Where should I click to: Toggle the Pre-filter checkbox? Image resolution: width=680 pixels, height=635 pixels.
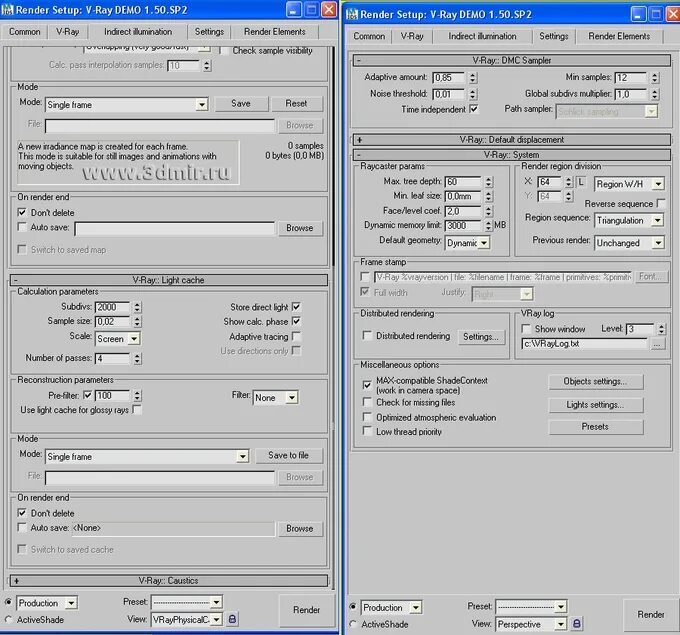(87, 395)
